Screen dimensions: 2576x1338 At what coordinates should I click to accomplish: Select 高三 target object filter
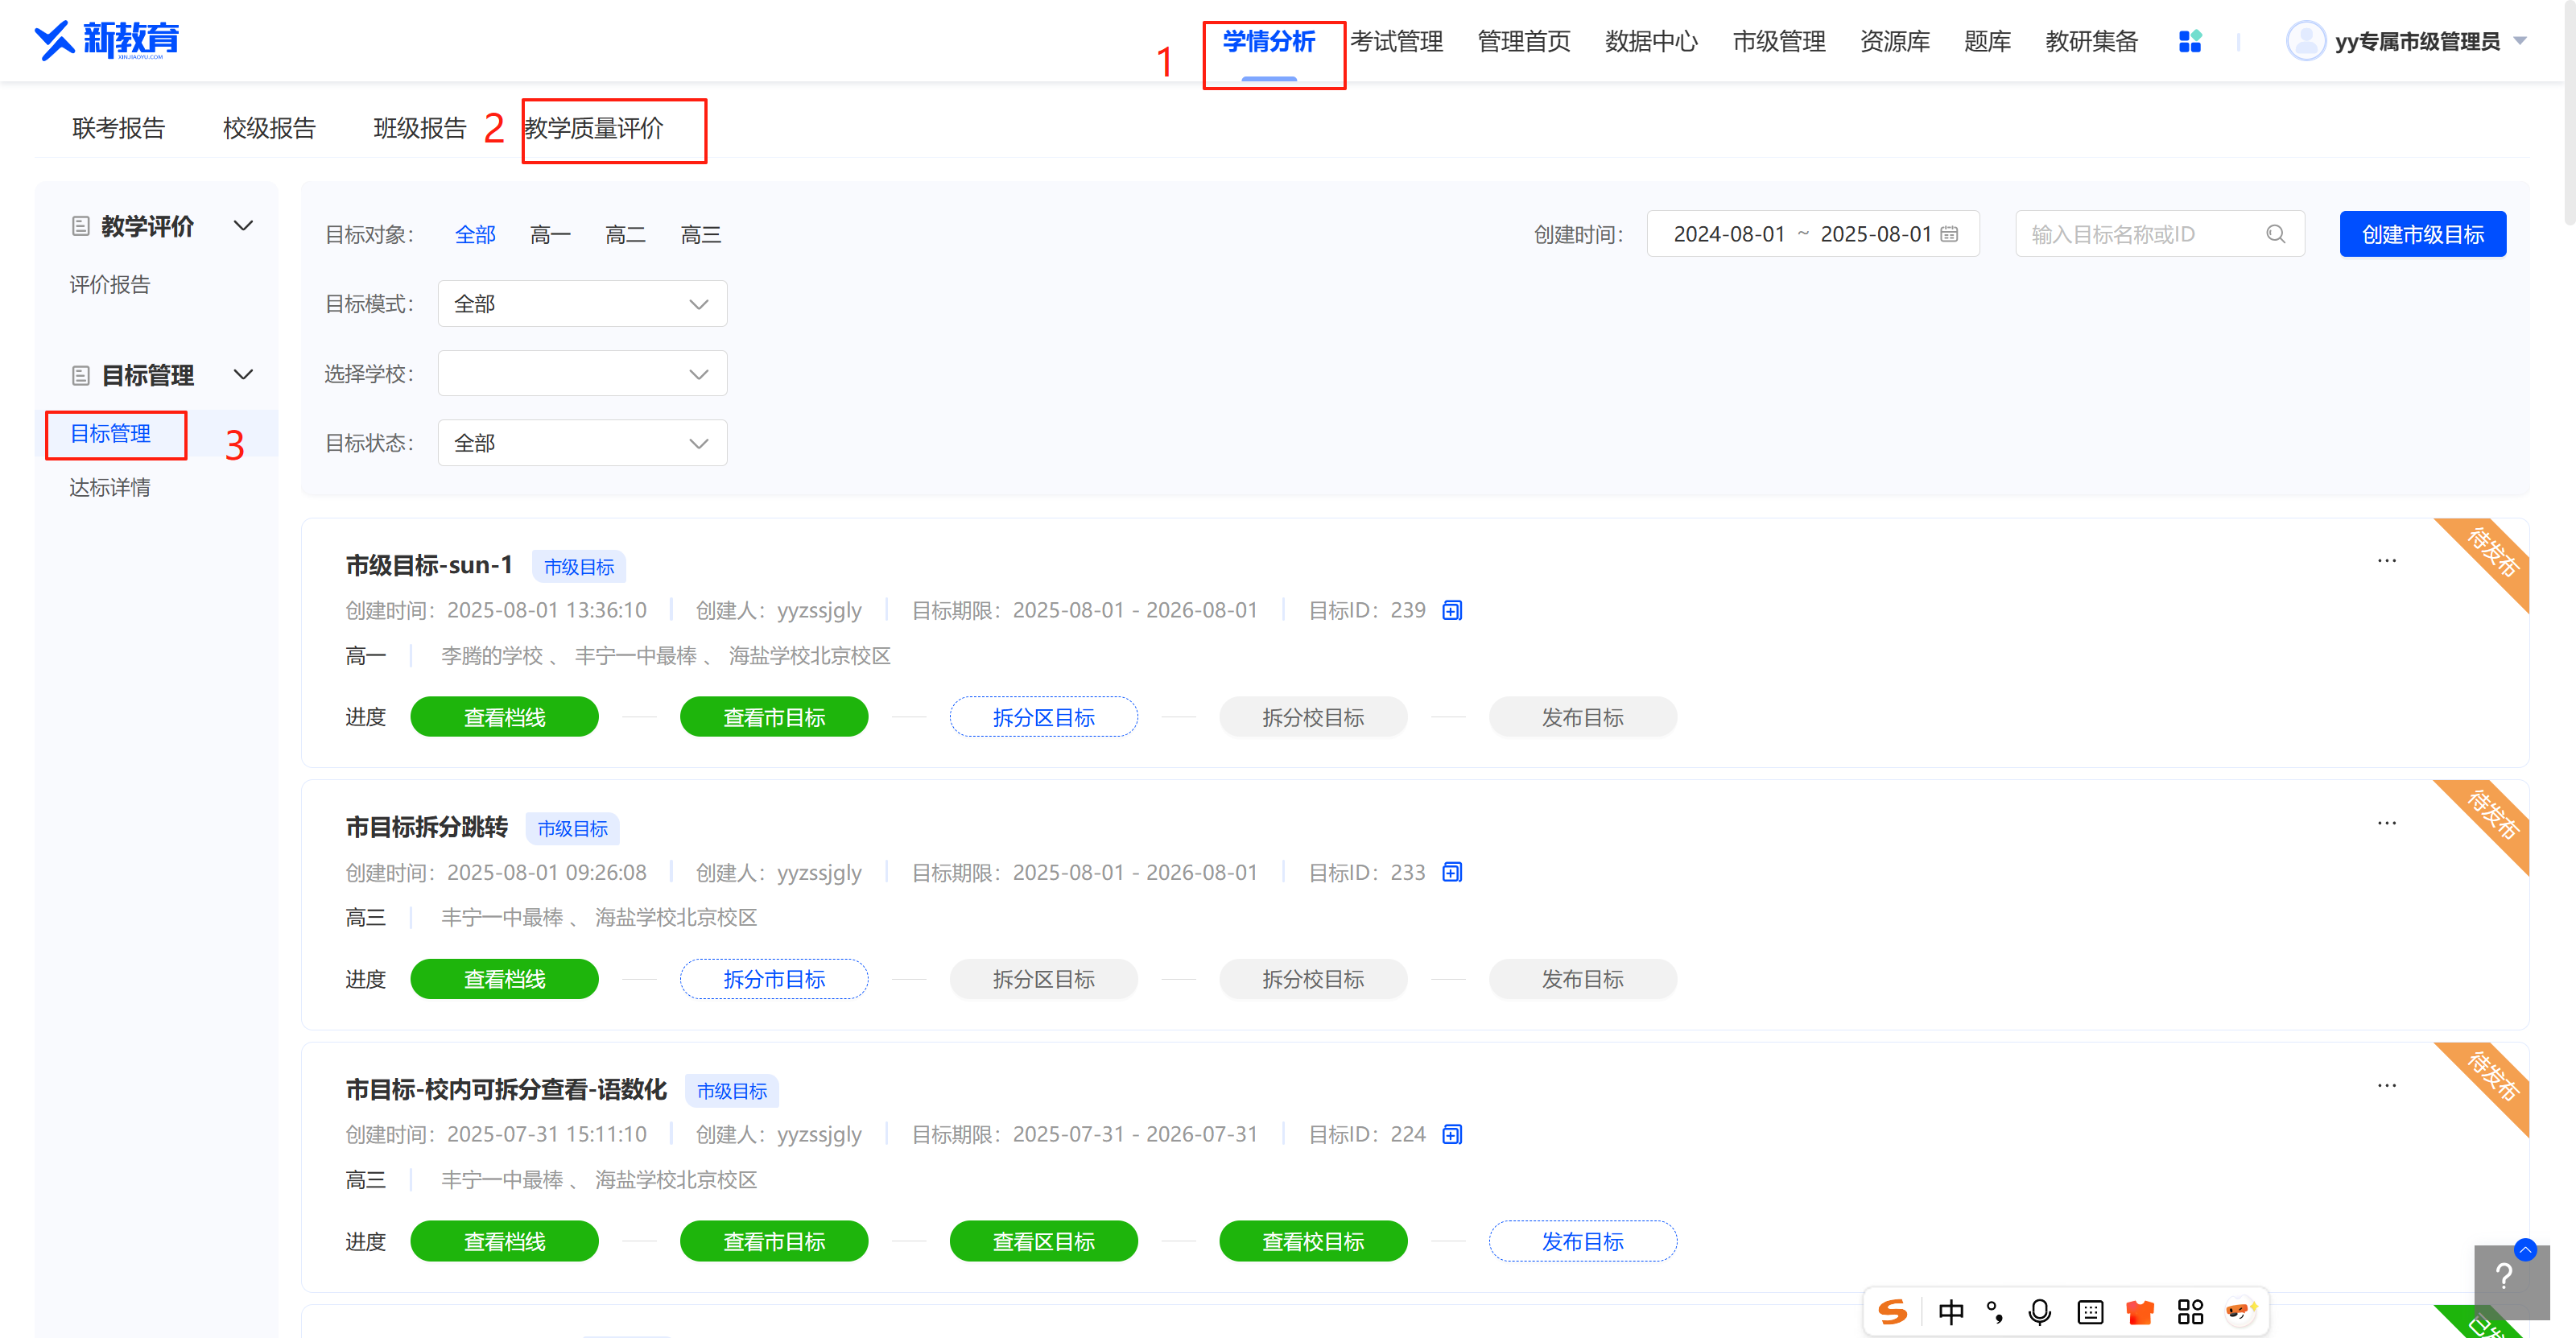tap(700, 235)
